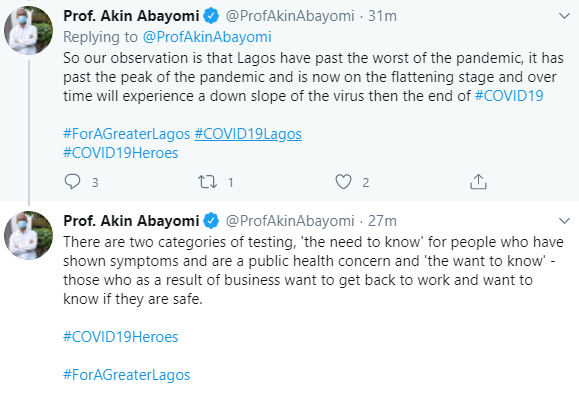Expand the second tweet's options chevron
579x393 pixels.
click(564, 221)
